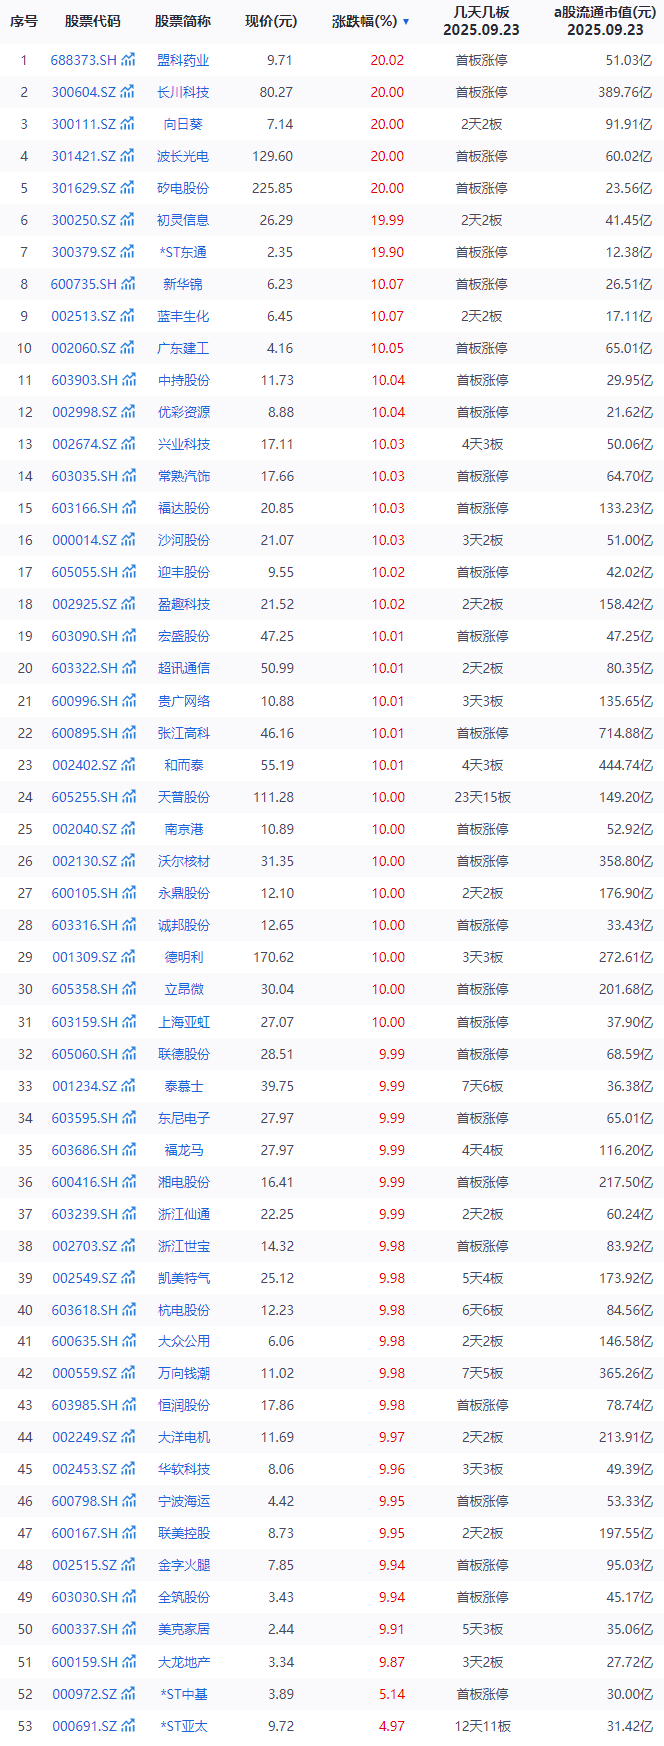The image size is (664, 1746).
Task: Open chart icon beside 603159.SH
Action: pos(128,1022)
